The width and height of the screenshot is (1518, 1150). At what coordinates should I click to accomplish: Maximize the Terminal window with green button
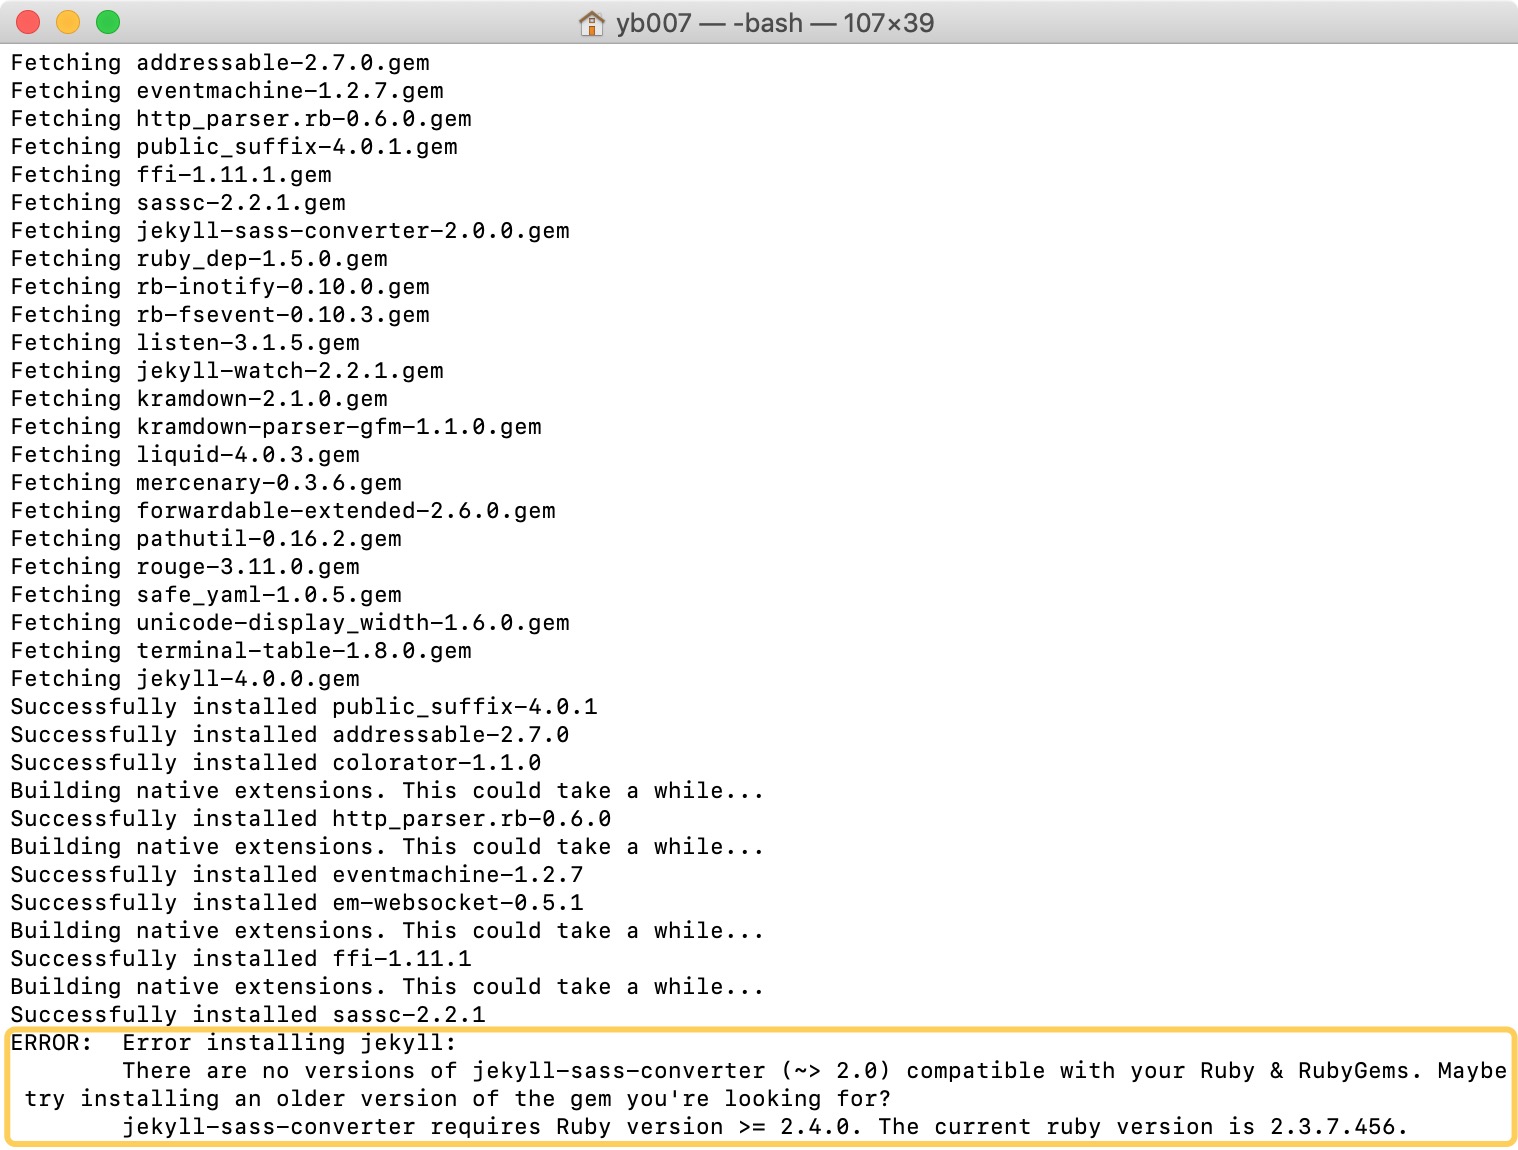(108, 22)
